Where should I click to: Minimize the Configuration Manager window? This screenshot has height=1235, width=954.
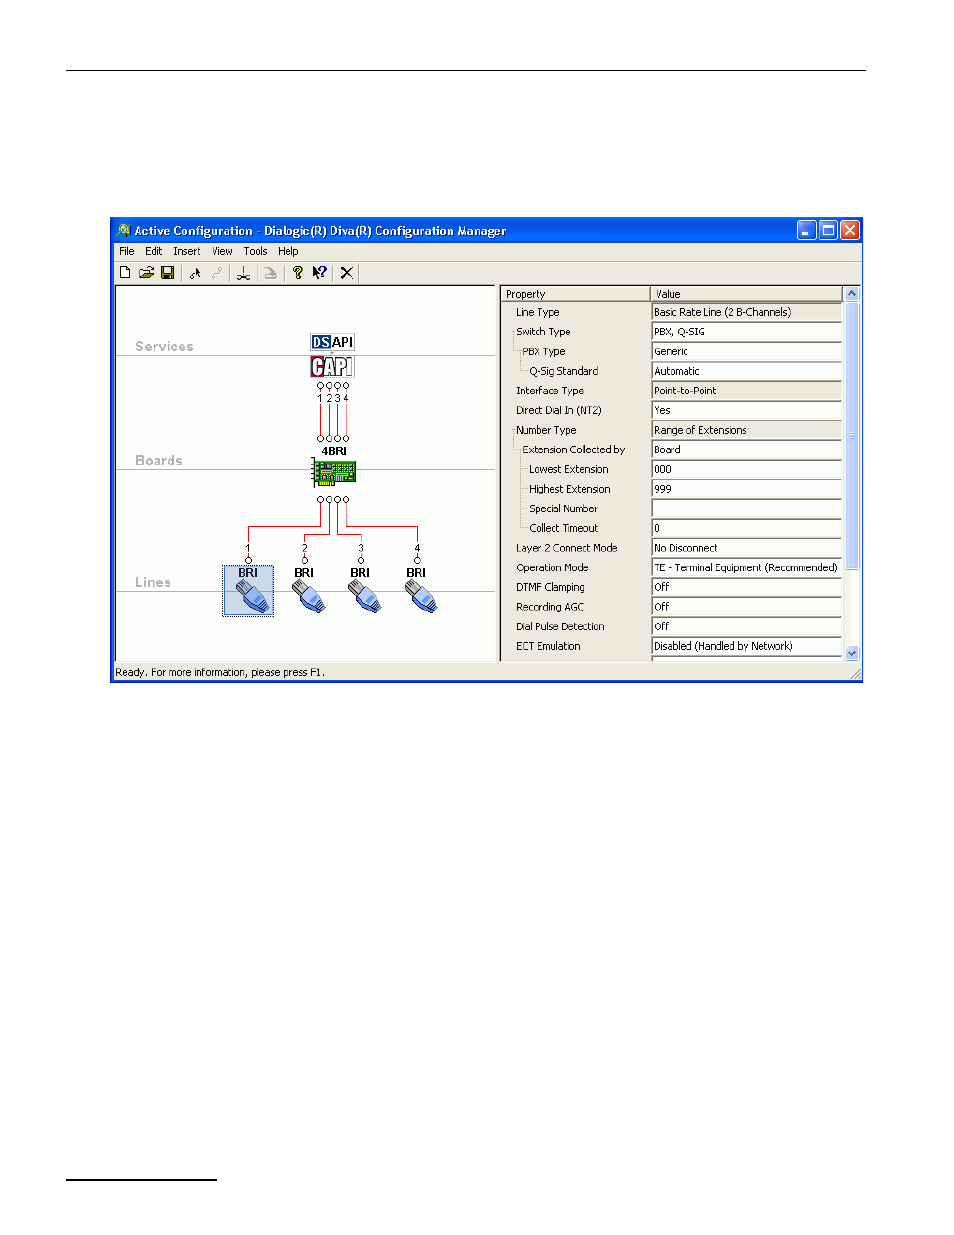pyautogui.click(x=807, y=230)
